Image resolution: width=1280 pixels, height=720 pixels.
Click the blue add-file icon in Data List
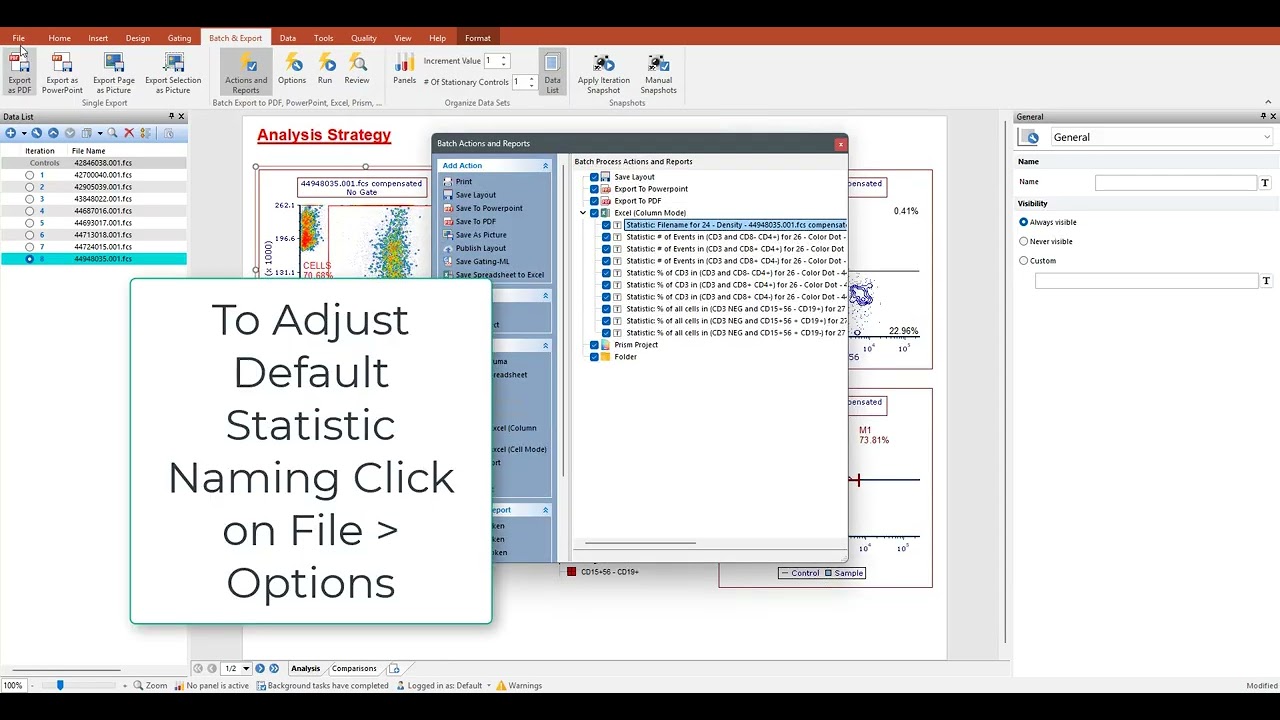10,133
